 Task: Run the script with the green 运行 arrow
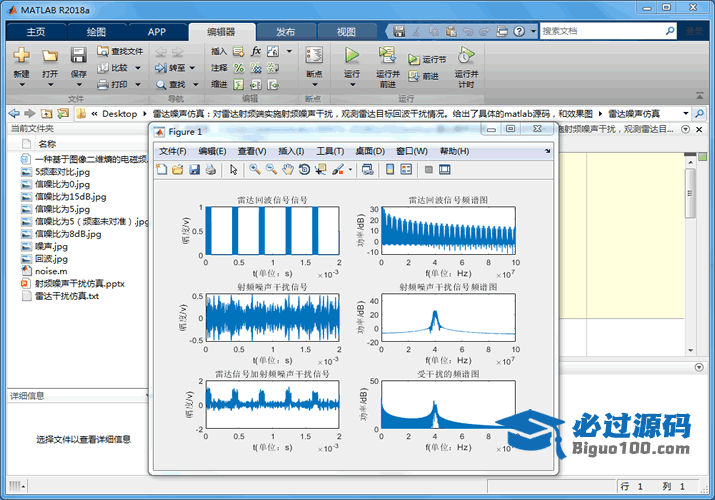pos(352,55)
